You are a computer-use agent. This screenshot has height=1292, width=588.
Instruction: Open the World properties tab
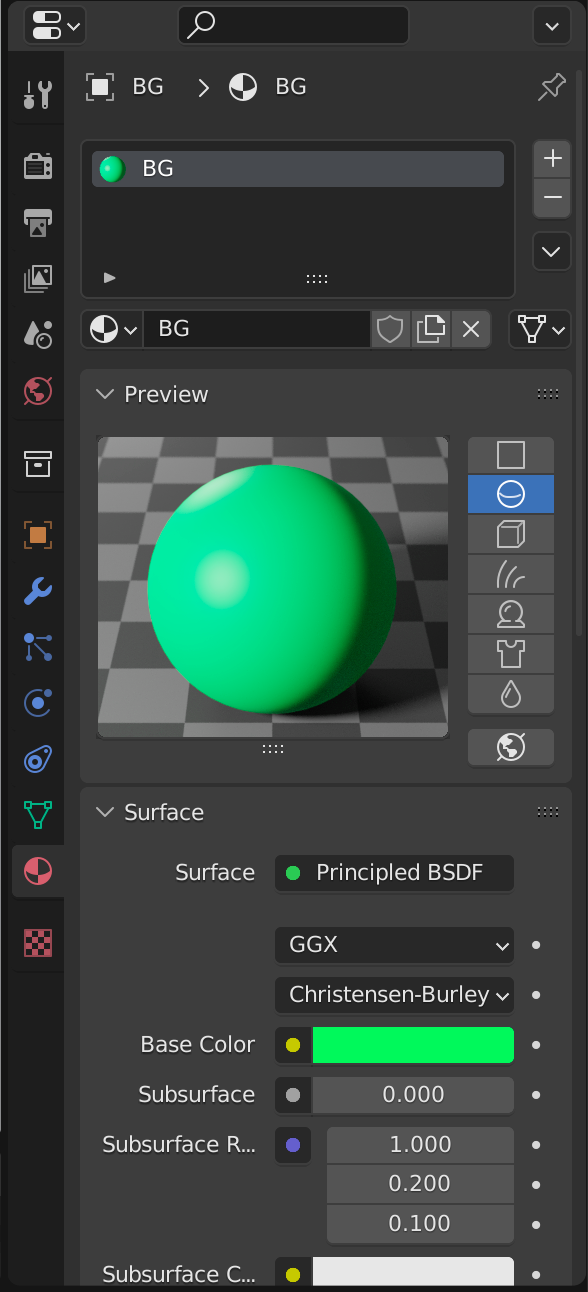pos(37,390)
